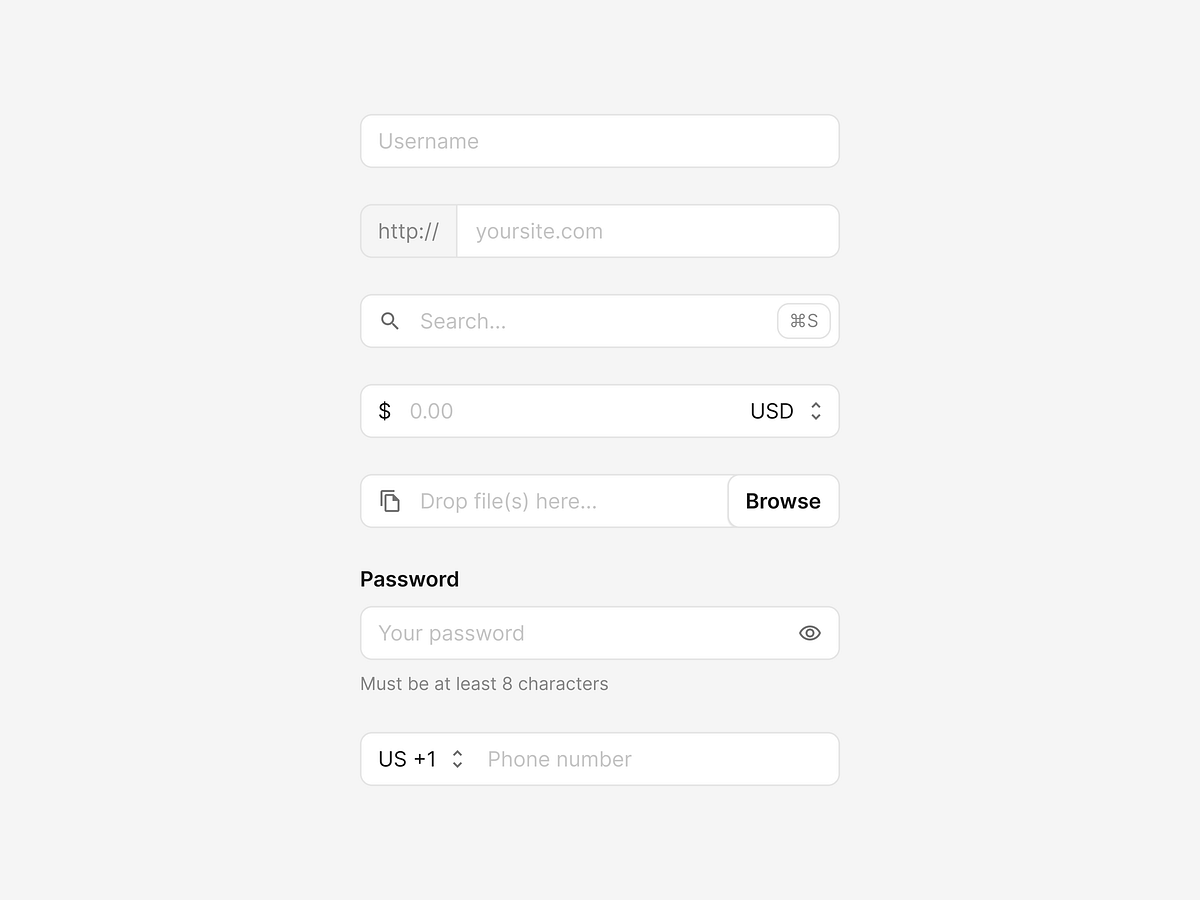Click the Password section label

[x=409, y=578]
